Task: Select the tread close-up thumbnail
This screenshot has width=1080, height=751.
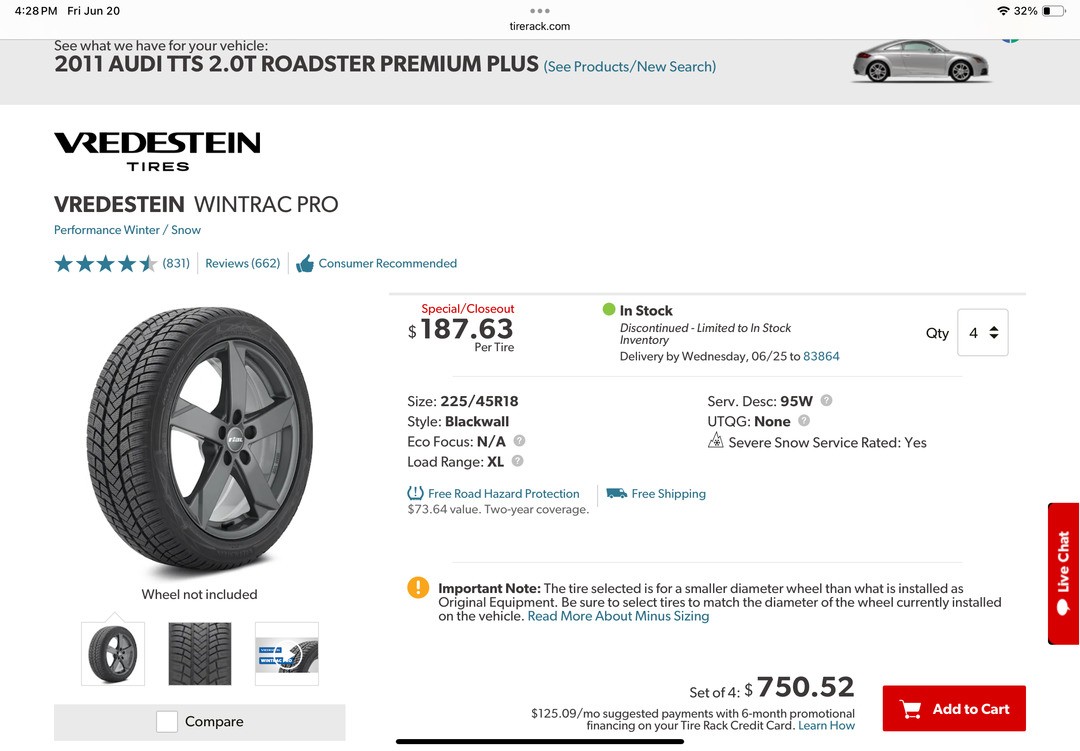Action: 200,653
